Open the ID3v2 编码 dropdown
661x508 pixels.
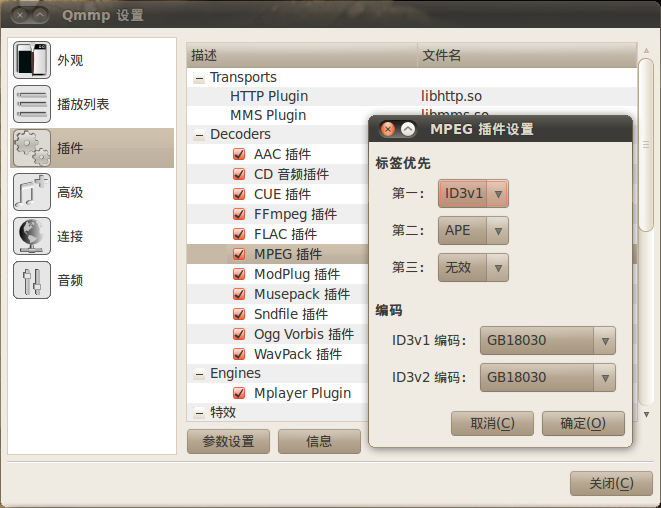coord(548,377)
